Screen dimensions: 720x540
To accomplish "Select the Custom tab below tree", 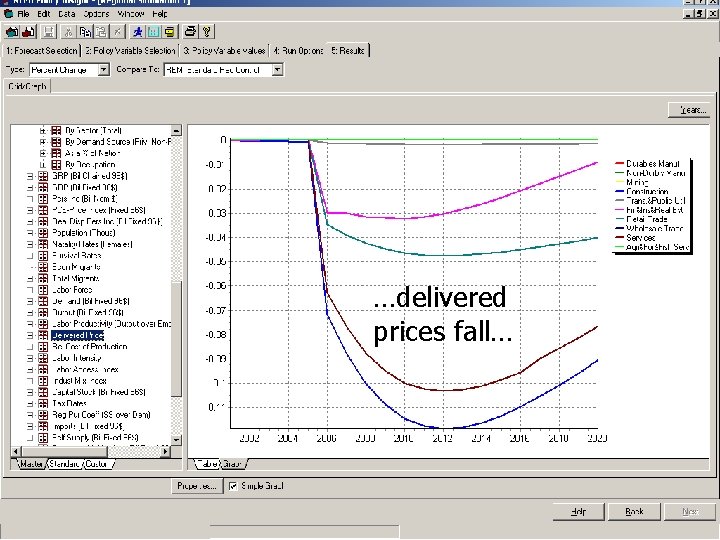I will 97,464.
